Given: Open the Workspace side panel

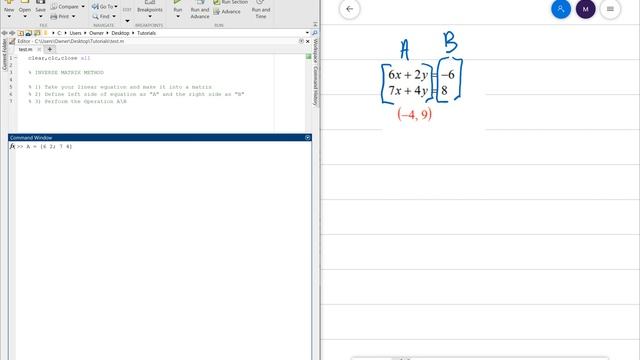Looking at the screenshot, I should (x=316, y=50).
